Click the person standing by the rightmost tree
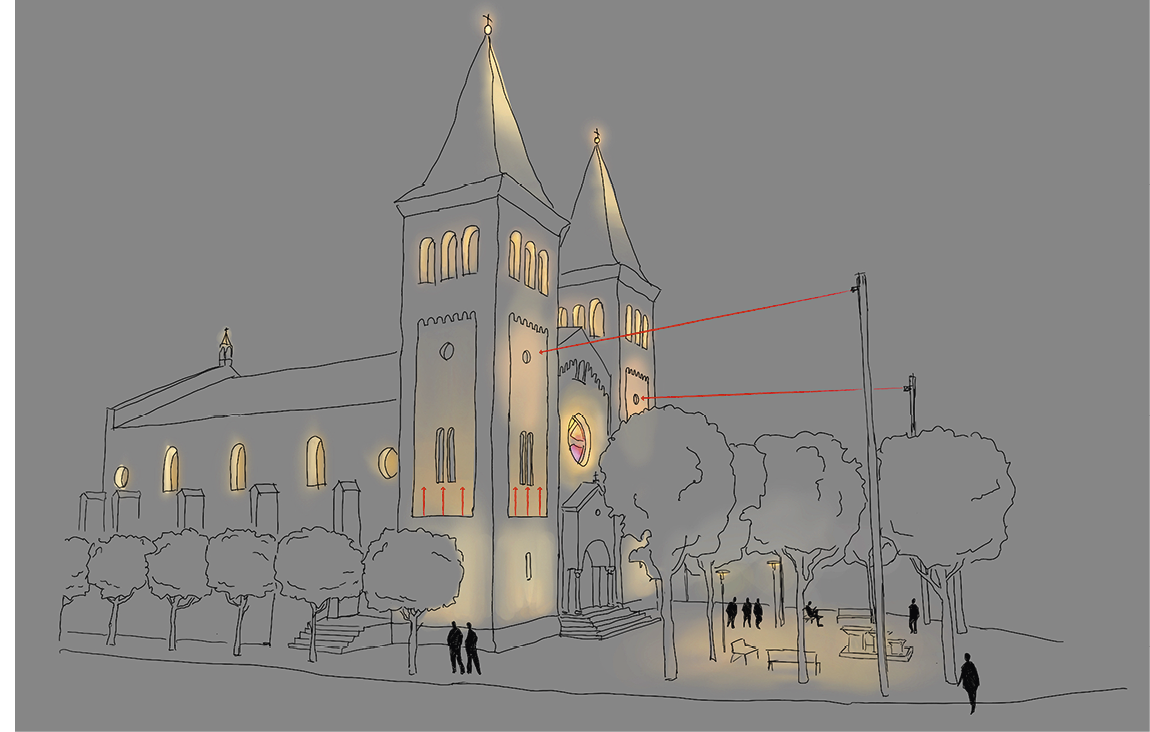This screenshot has height=732, width=1150. tap(913, 615)
